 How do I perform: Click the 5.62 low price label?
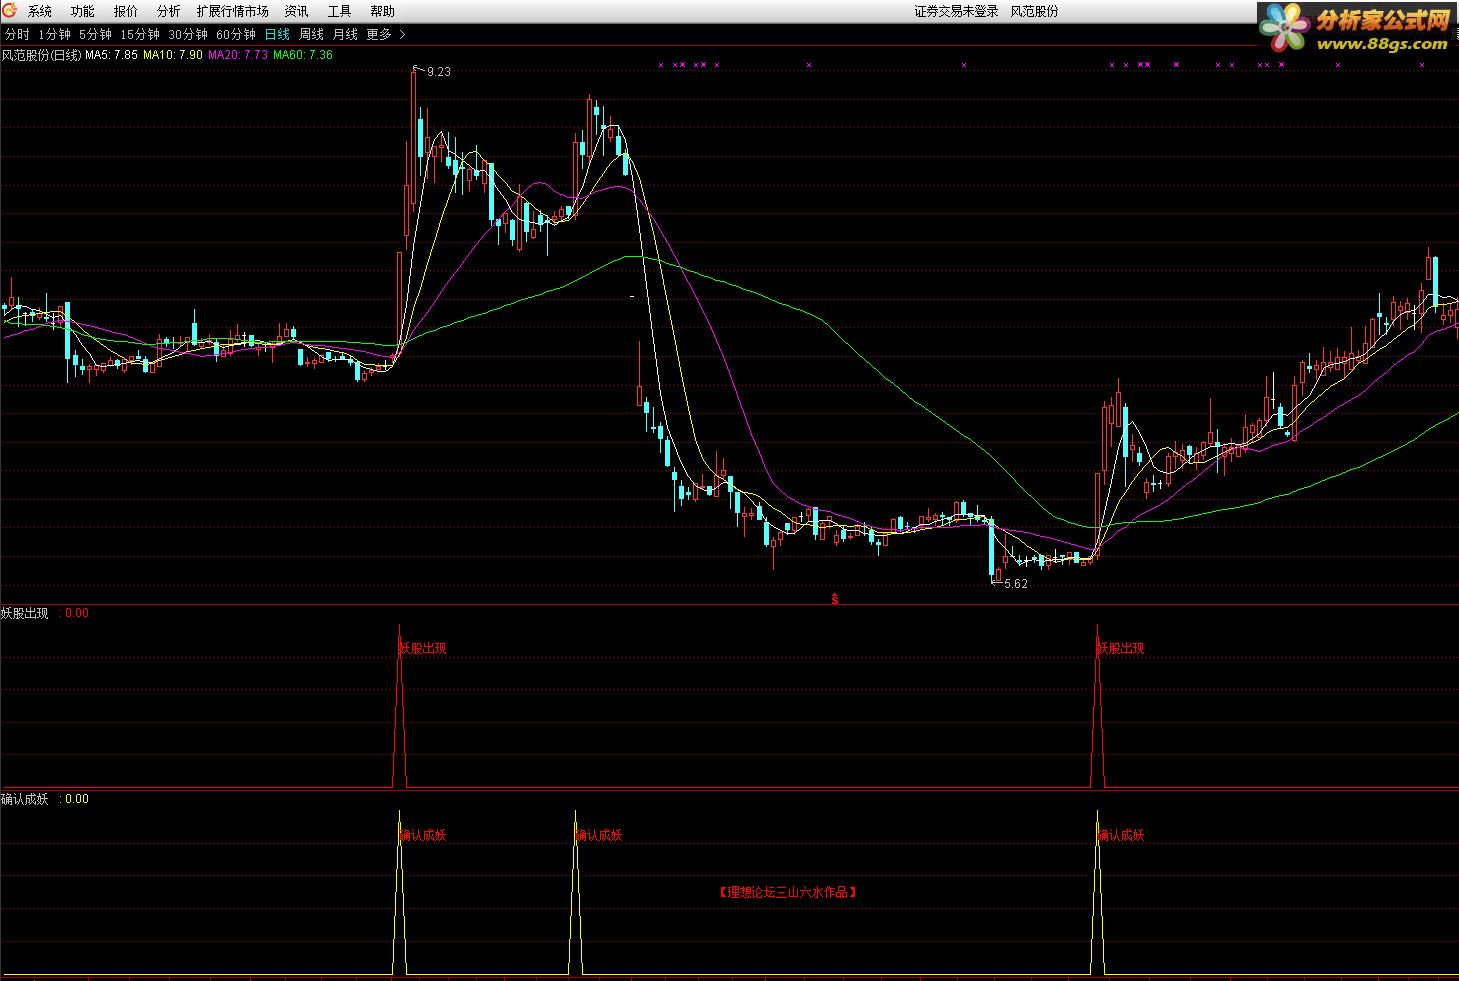coord(1016,584)
